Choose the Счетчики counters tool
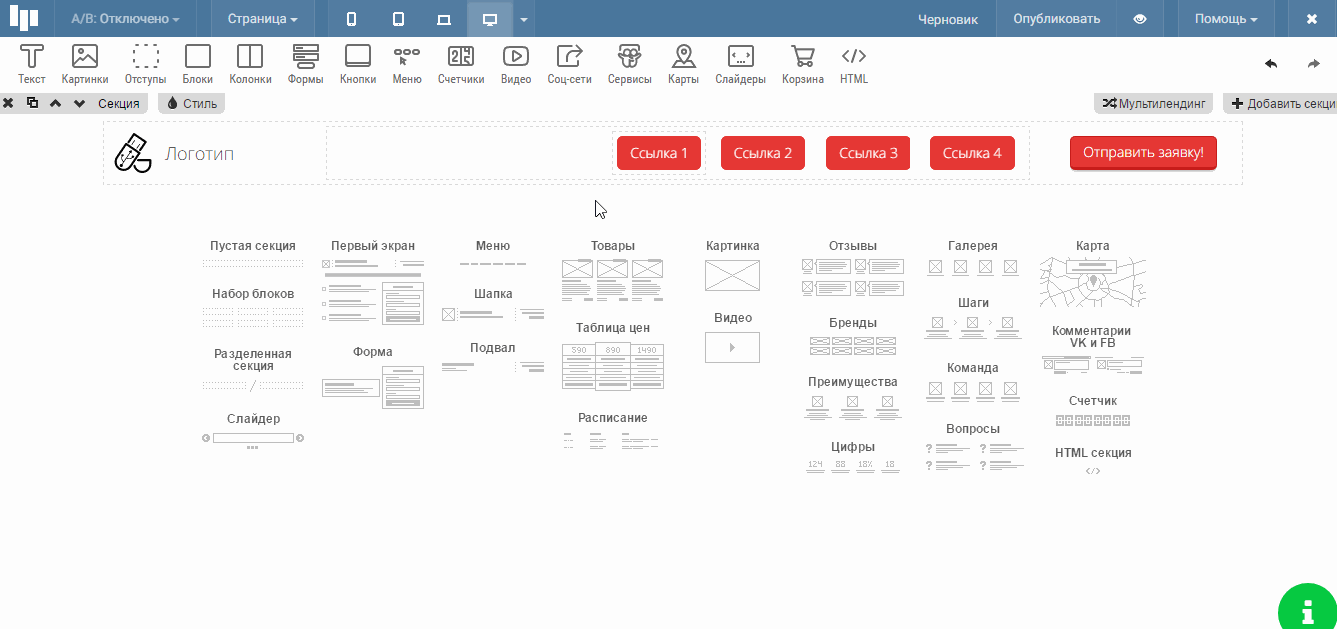Screen dimensions: 1337x629 [x=461, y=64]
